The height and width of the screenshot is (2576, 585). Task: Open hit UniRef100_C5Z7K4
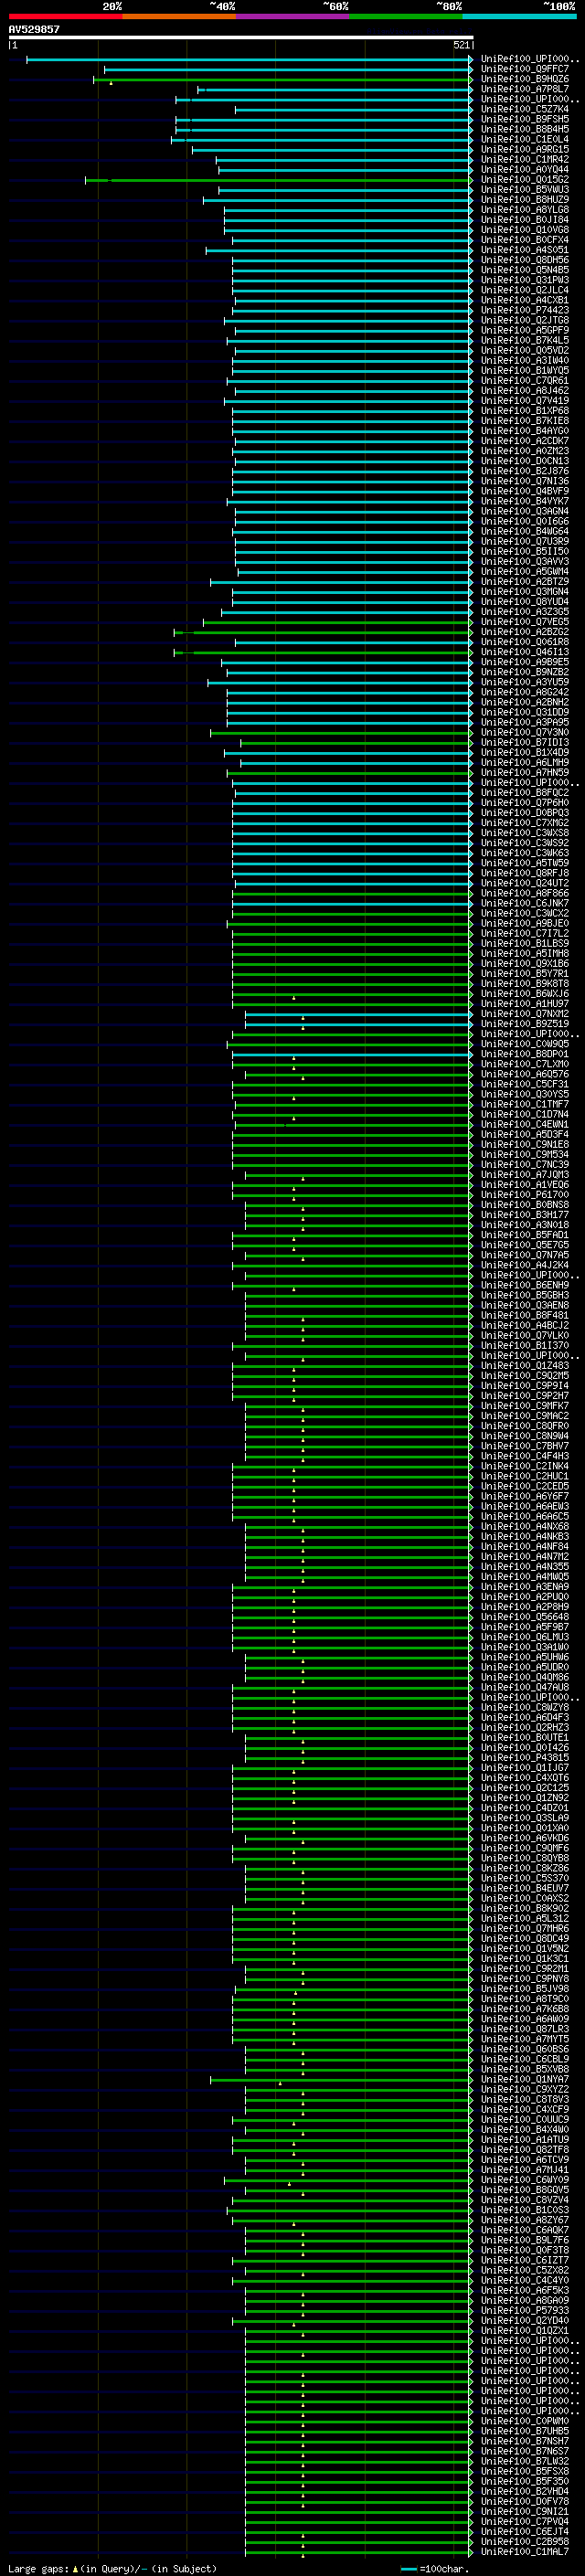pos(525,109)
